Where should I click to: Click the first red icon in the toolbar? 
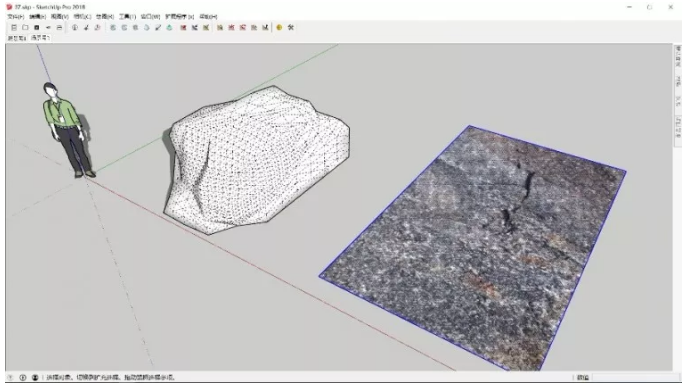(183, 27)
